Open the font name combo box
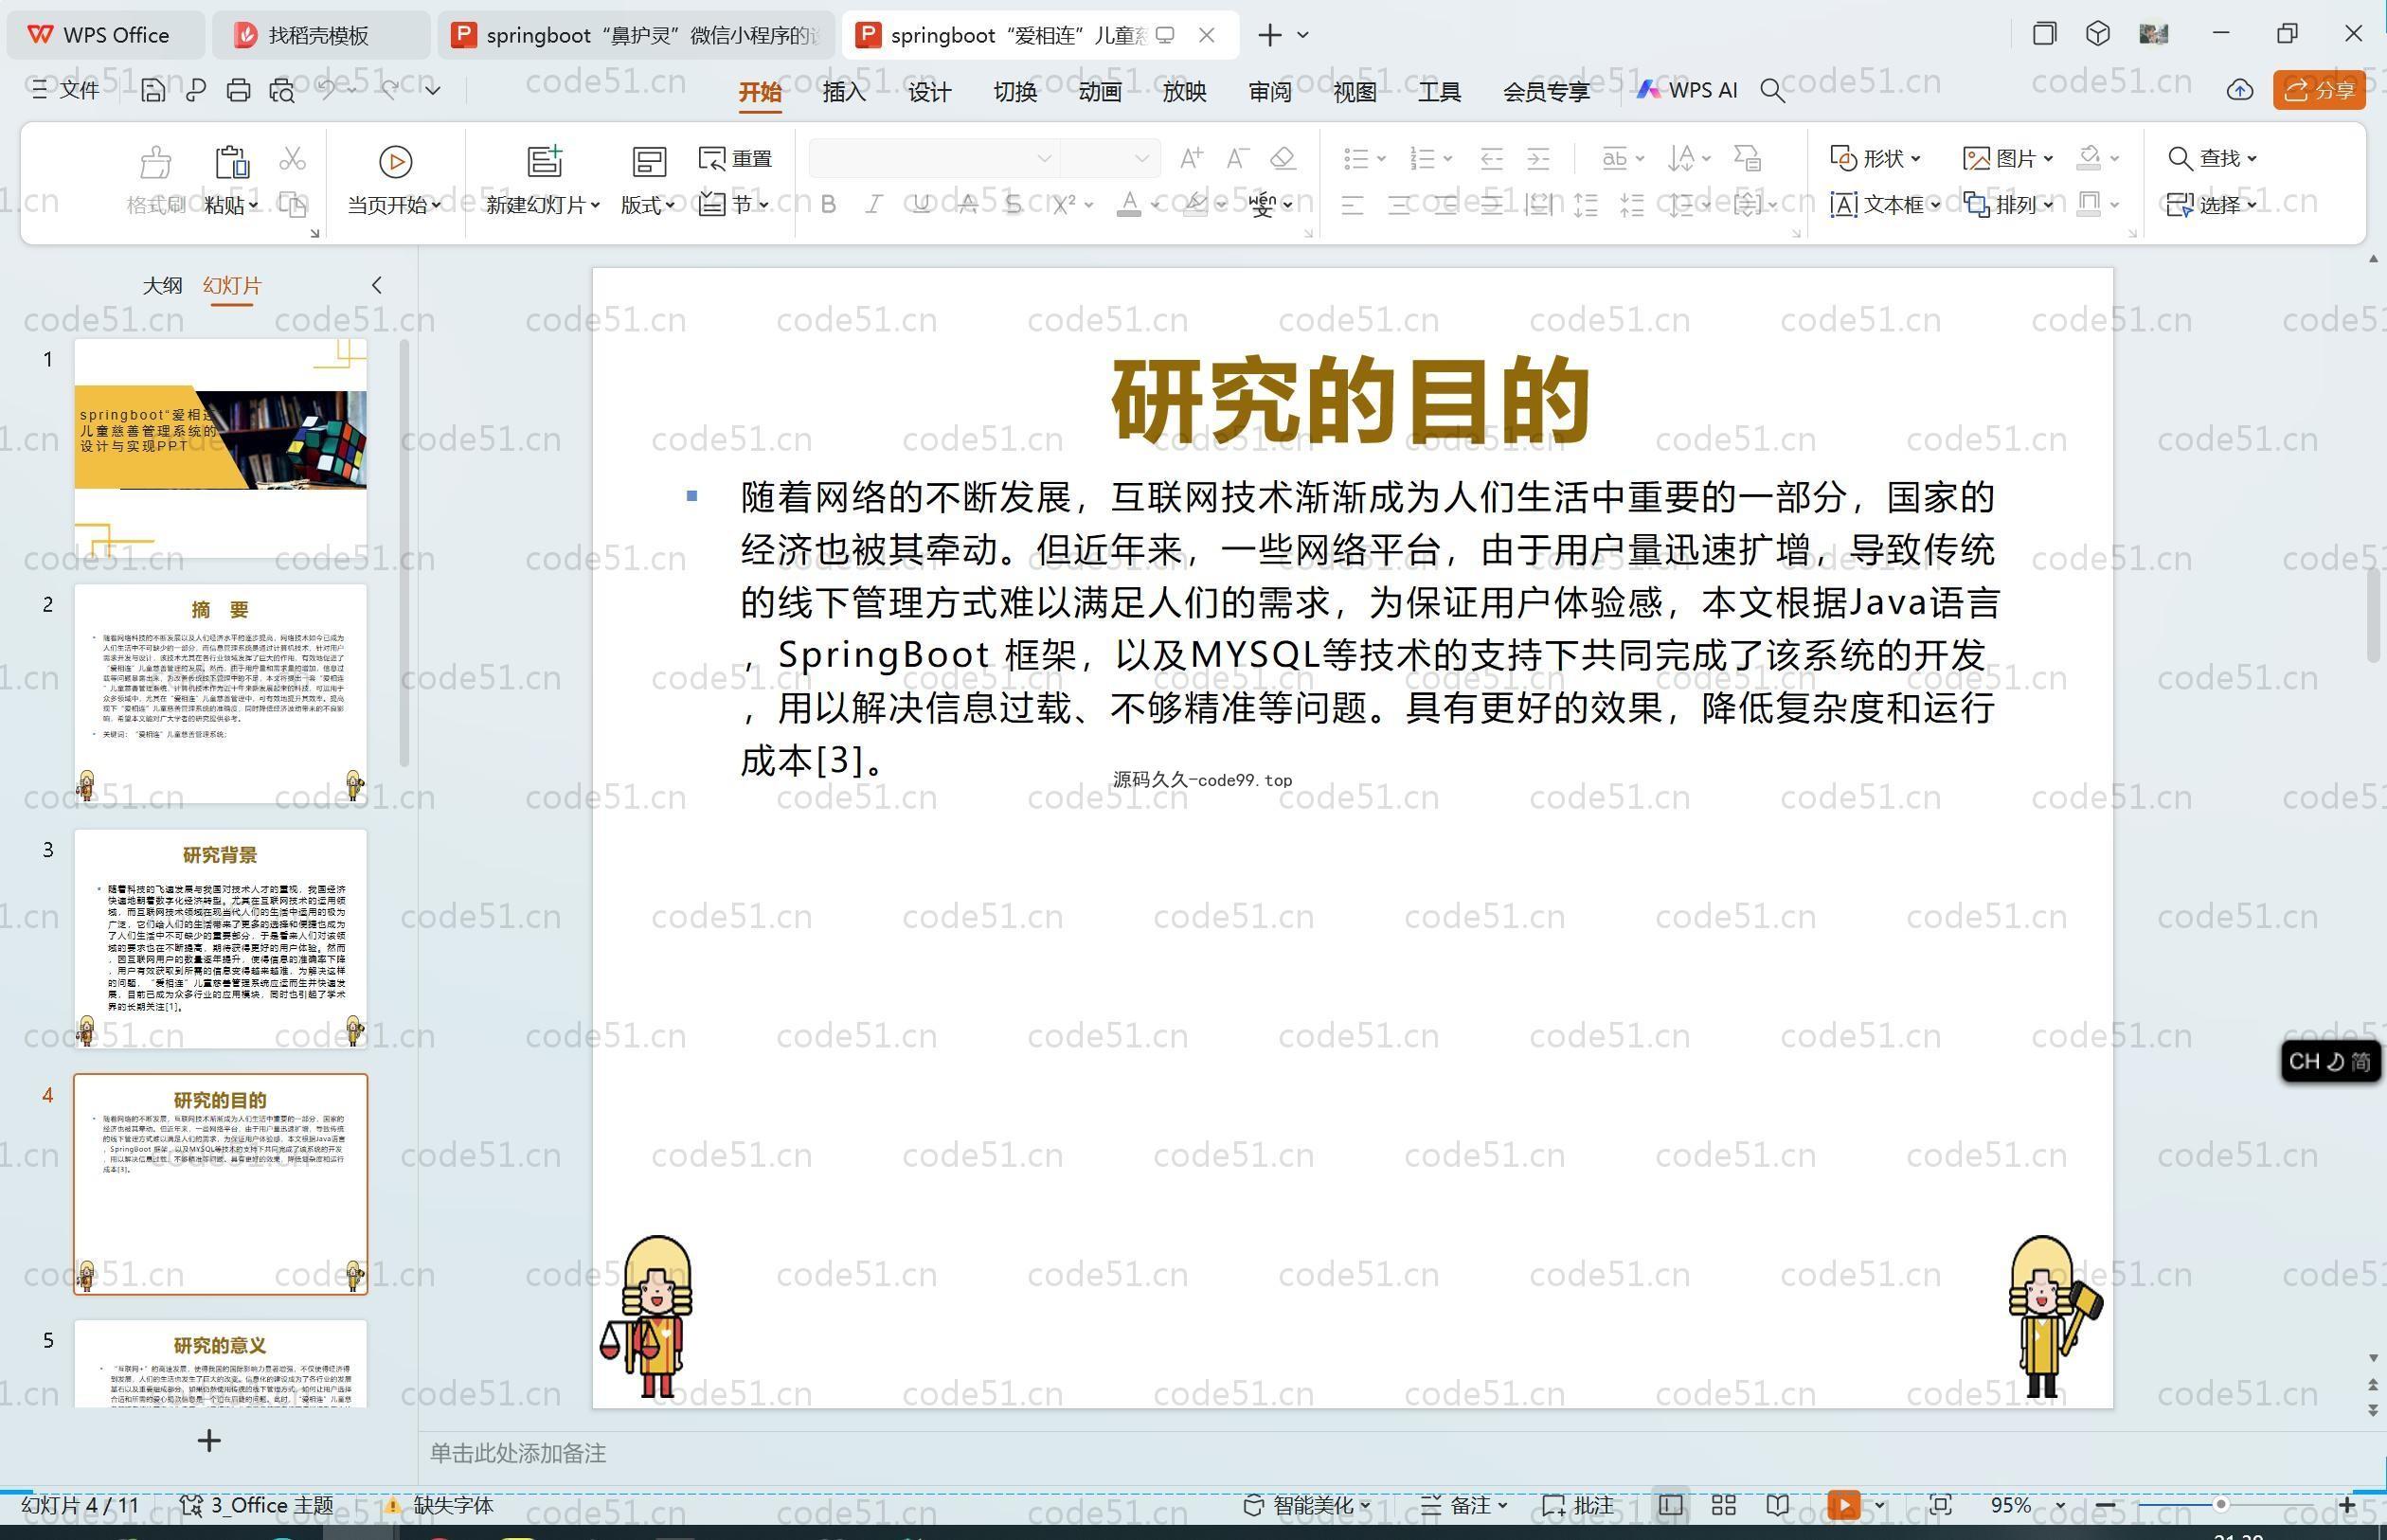2387x1540 pixels. tap(933, 158)
